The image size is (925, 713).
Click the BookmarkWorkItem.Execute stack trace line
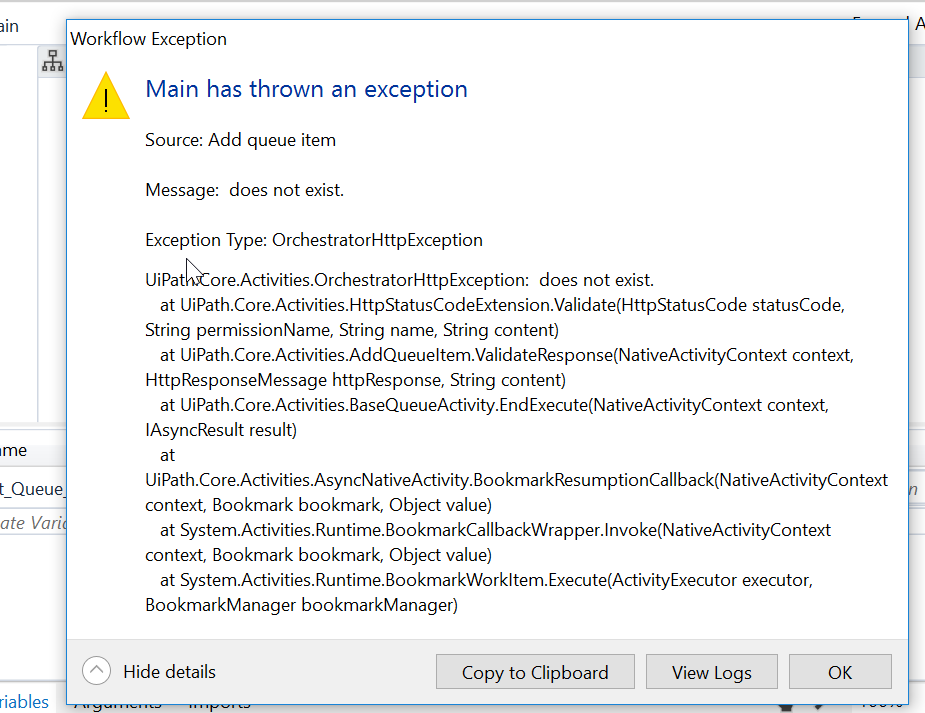[486, 580]
